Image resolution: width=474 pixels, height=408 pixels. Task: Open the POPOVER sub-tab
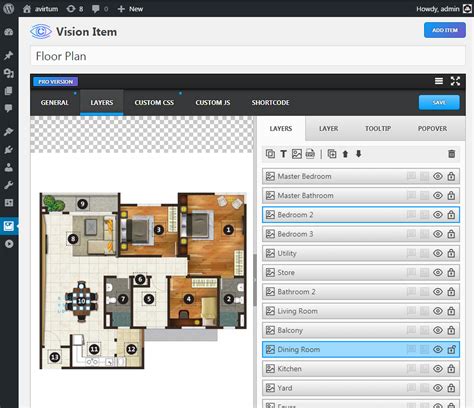coord(432,129)
